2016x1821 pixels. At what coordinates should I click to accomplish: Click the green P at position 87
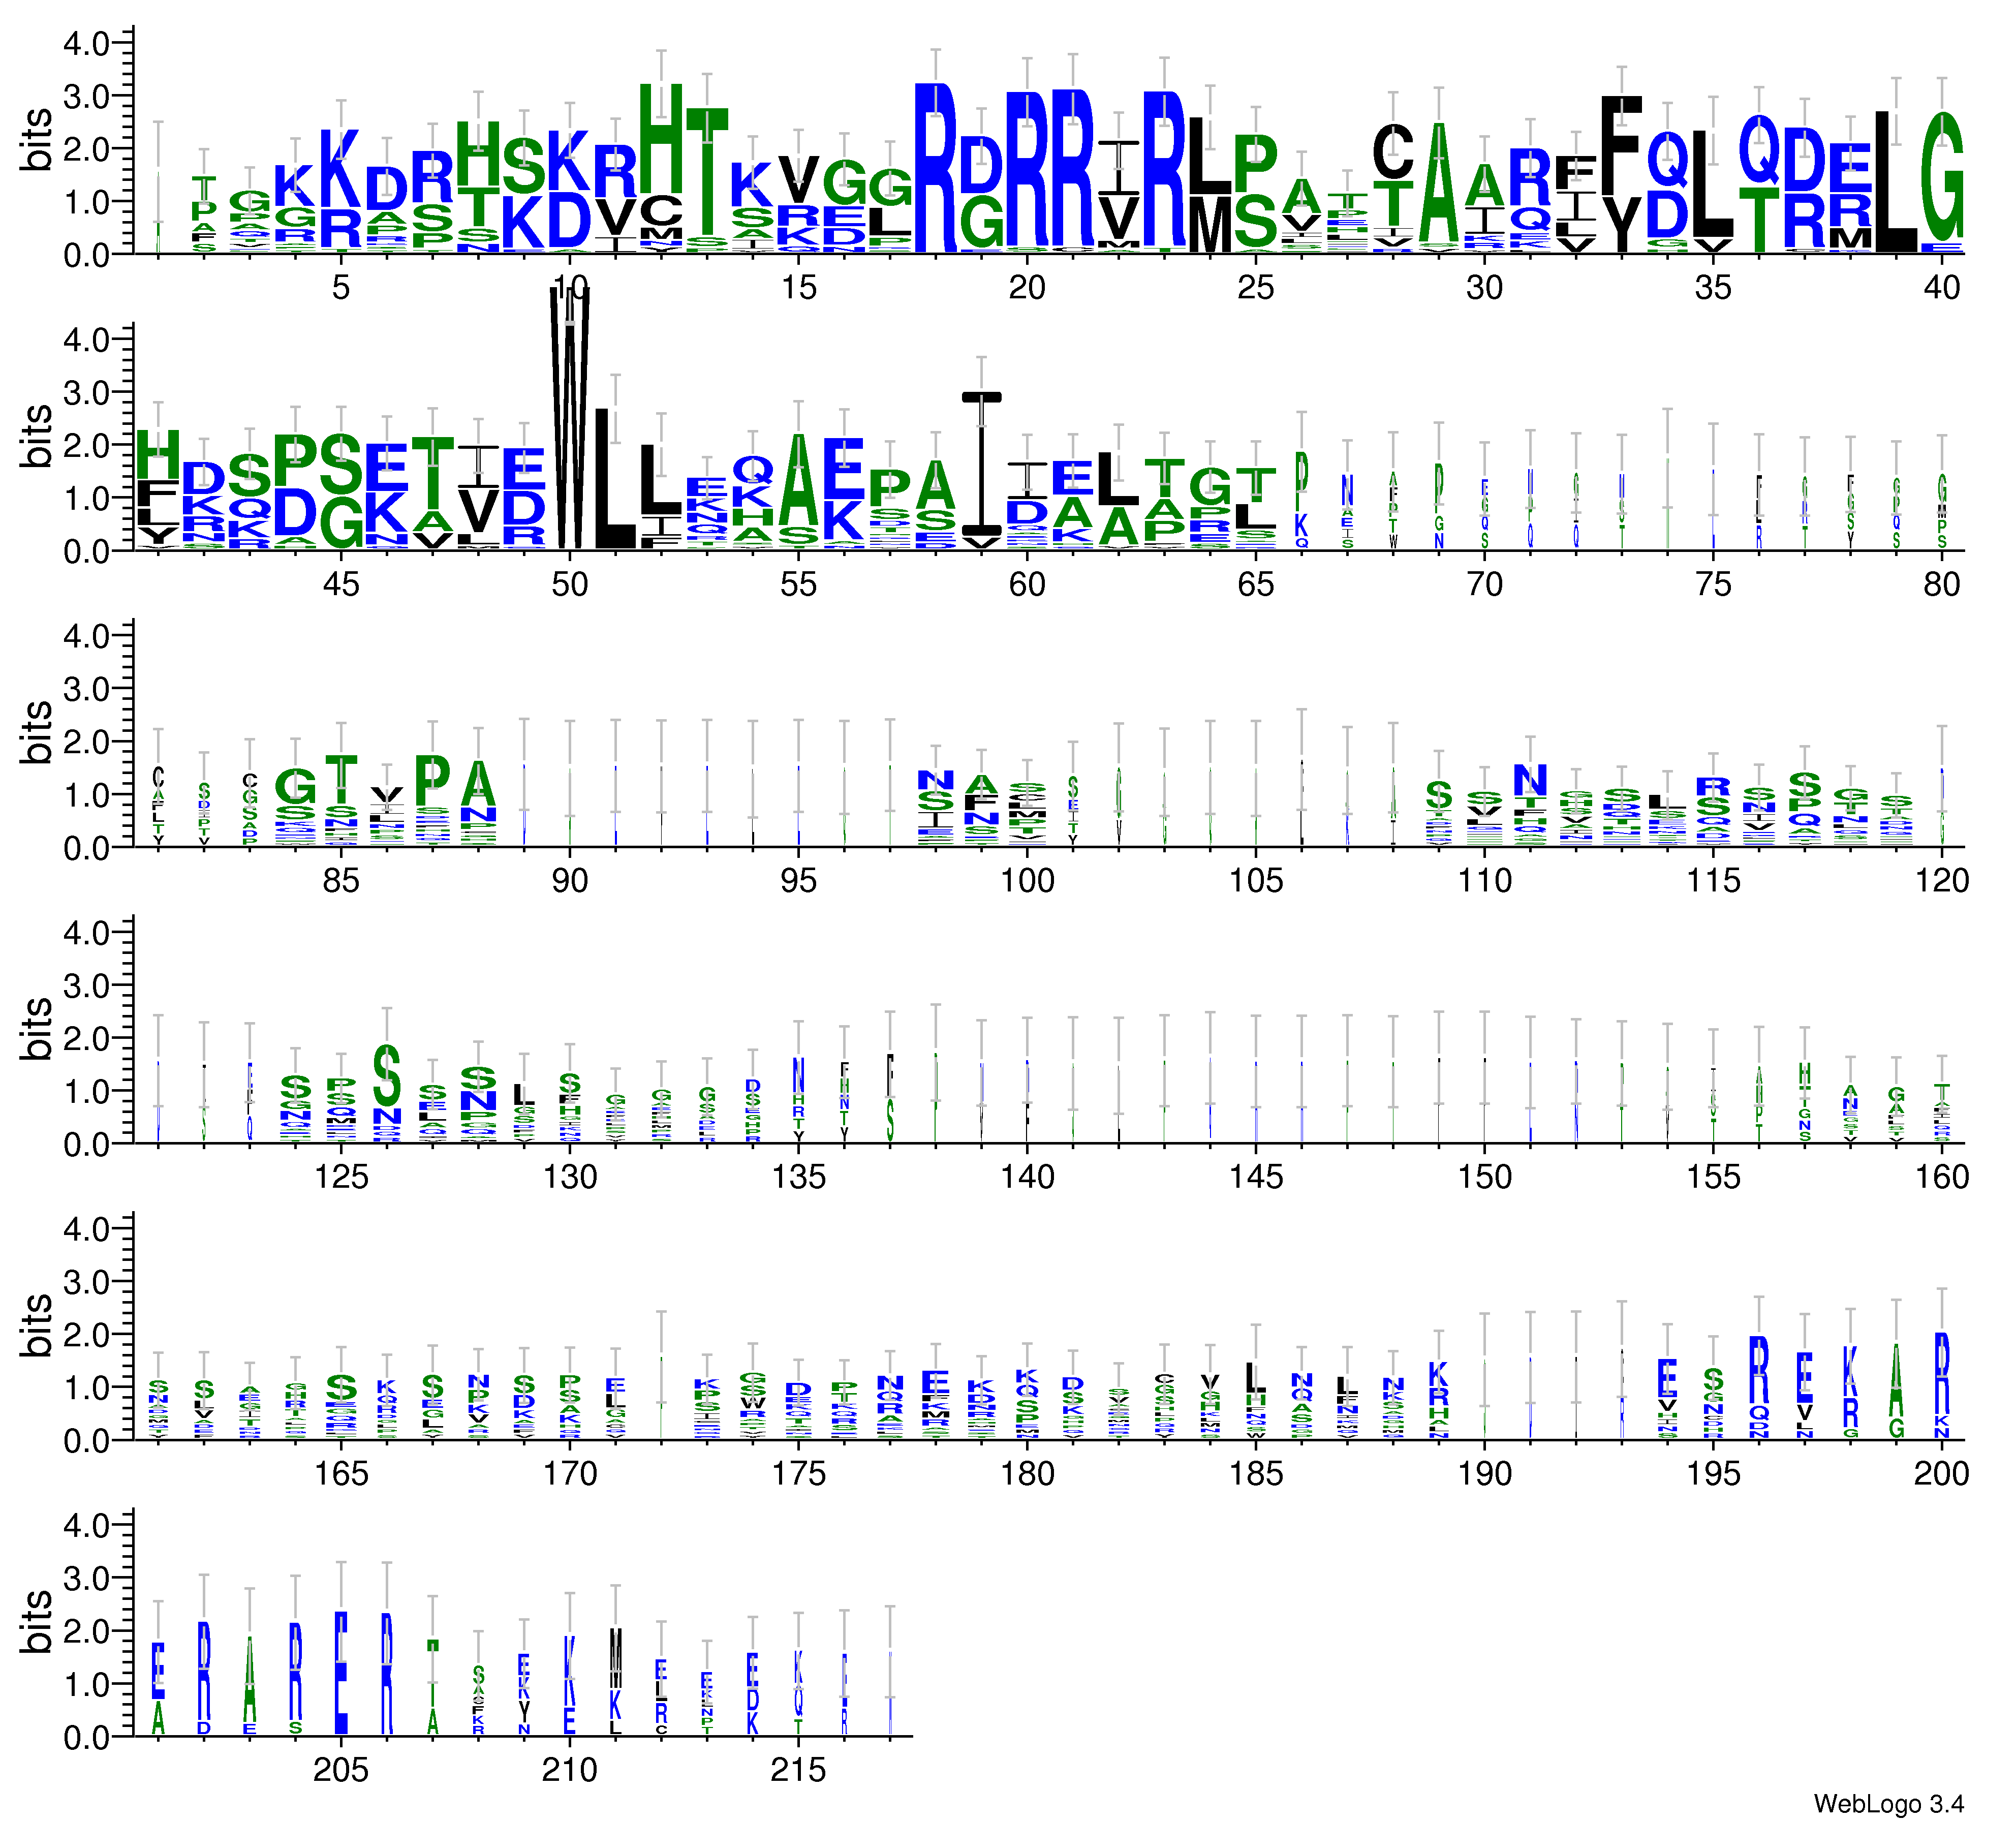coord(433,780)
